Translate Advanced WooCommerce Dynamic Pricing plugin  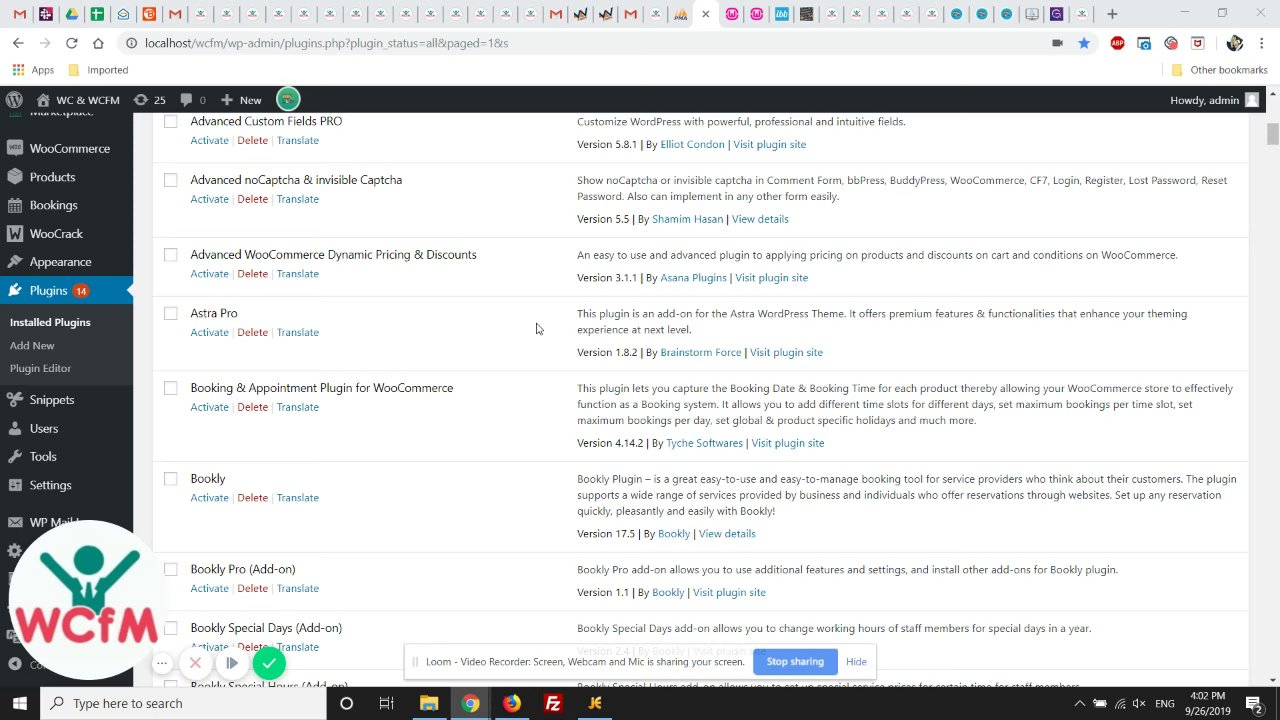(298, 274)
